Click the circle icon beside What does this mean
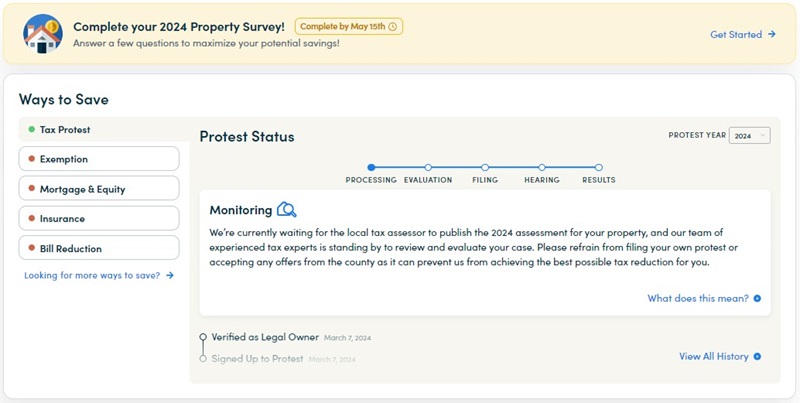 (757, 298)
